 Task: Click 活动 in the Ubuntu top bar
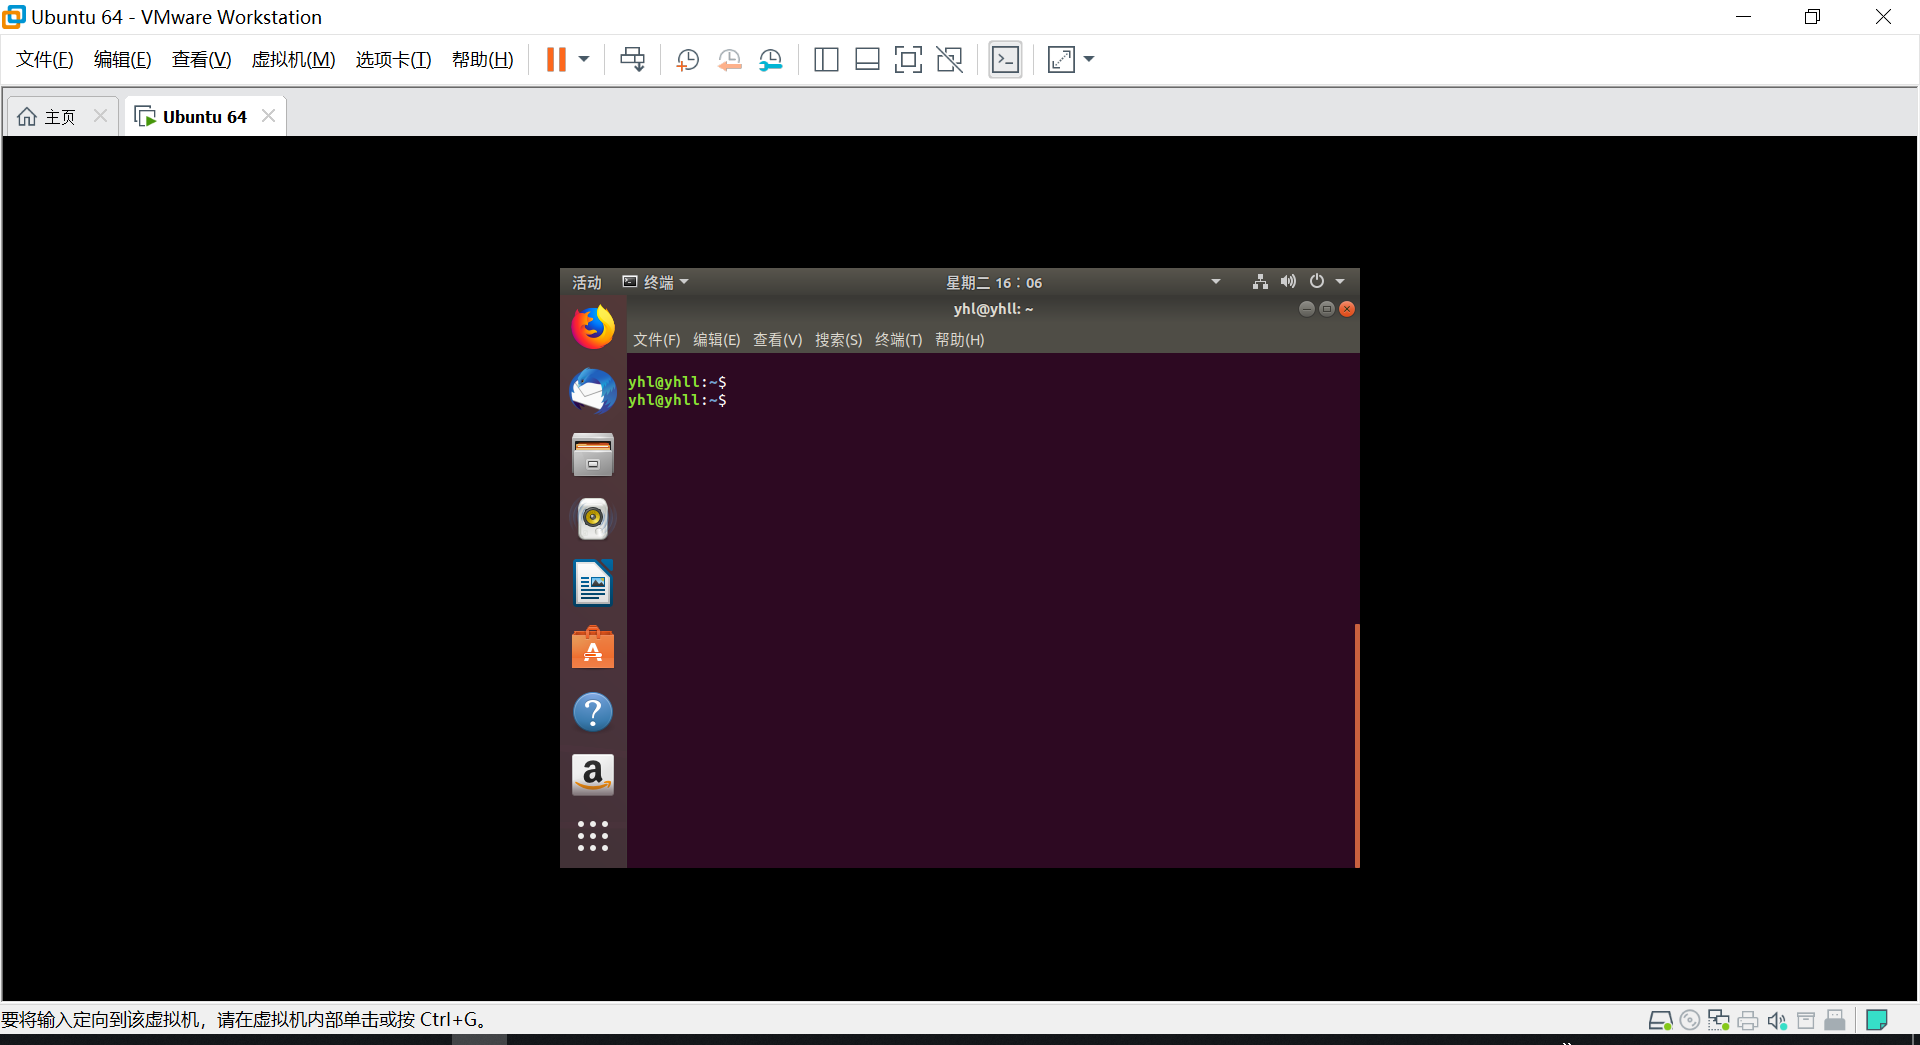click(586, 281)
